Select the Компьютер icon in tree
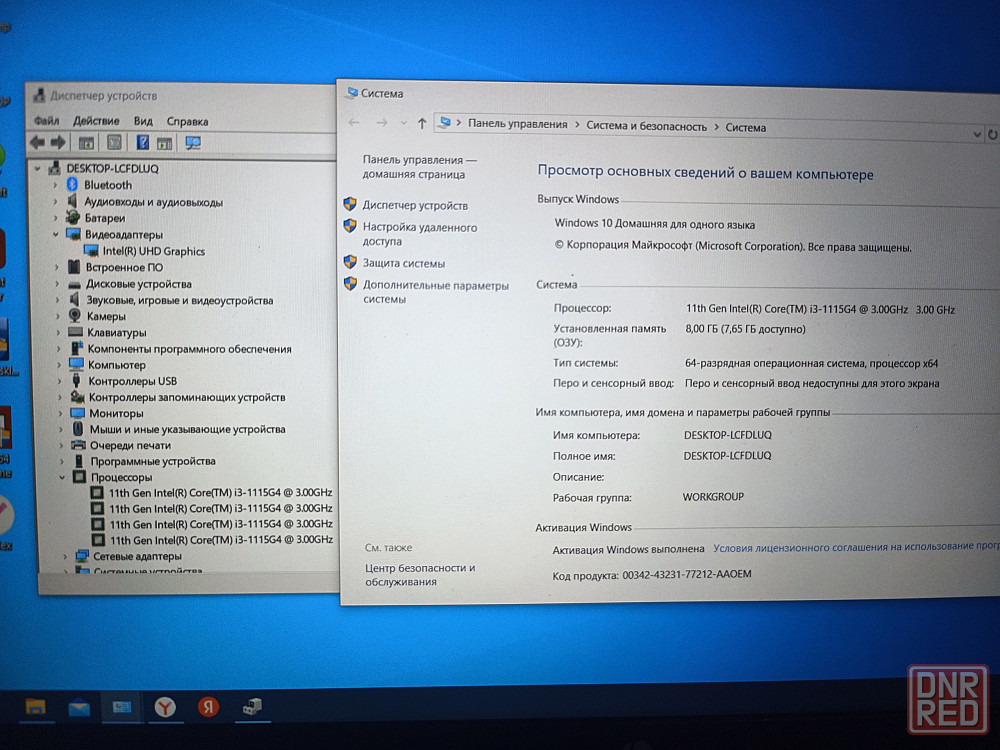 pos(77,364)
